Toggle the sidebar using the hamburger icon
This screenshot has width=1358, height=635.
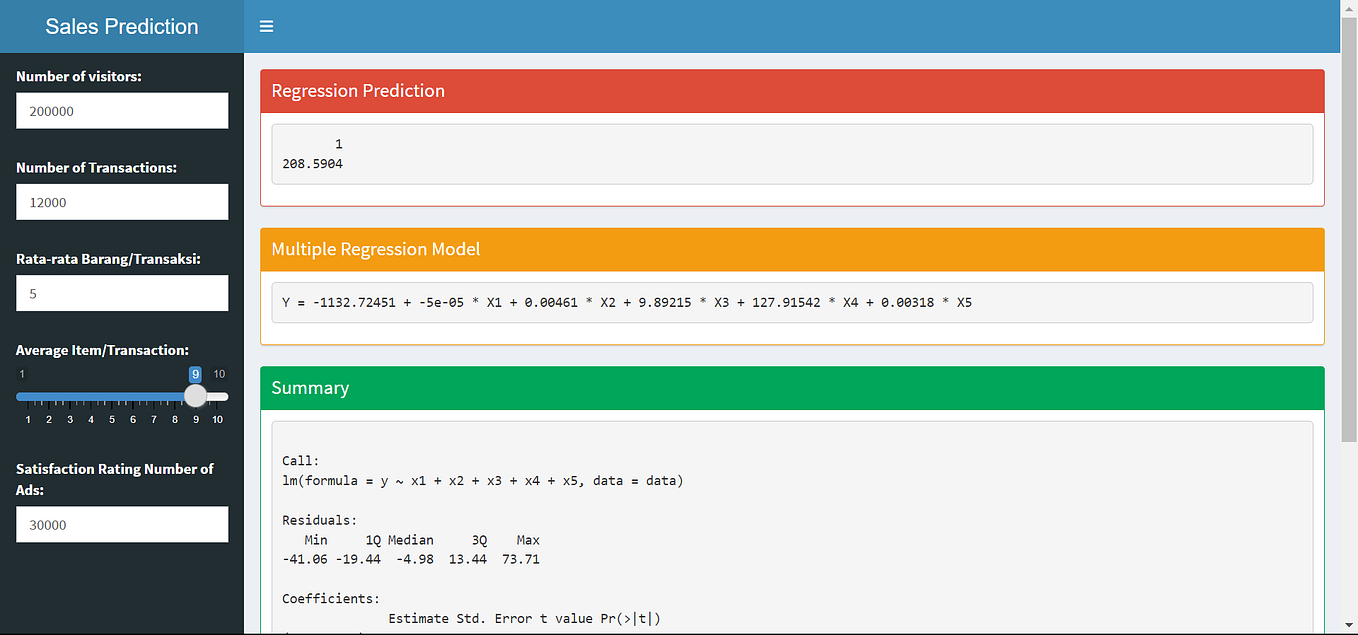(266, 26)
